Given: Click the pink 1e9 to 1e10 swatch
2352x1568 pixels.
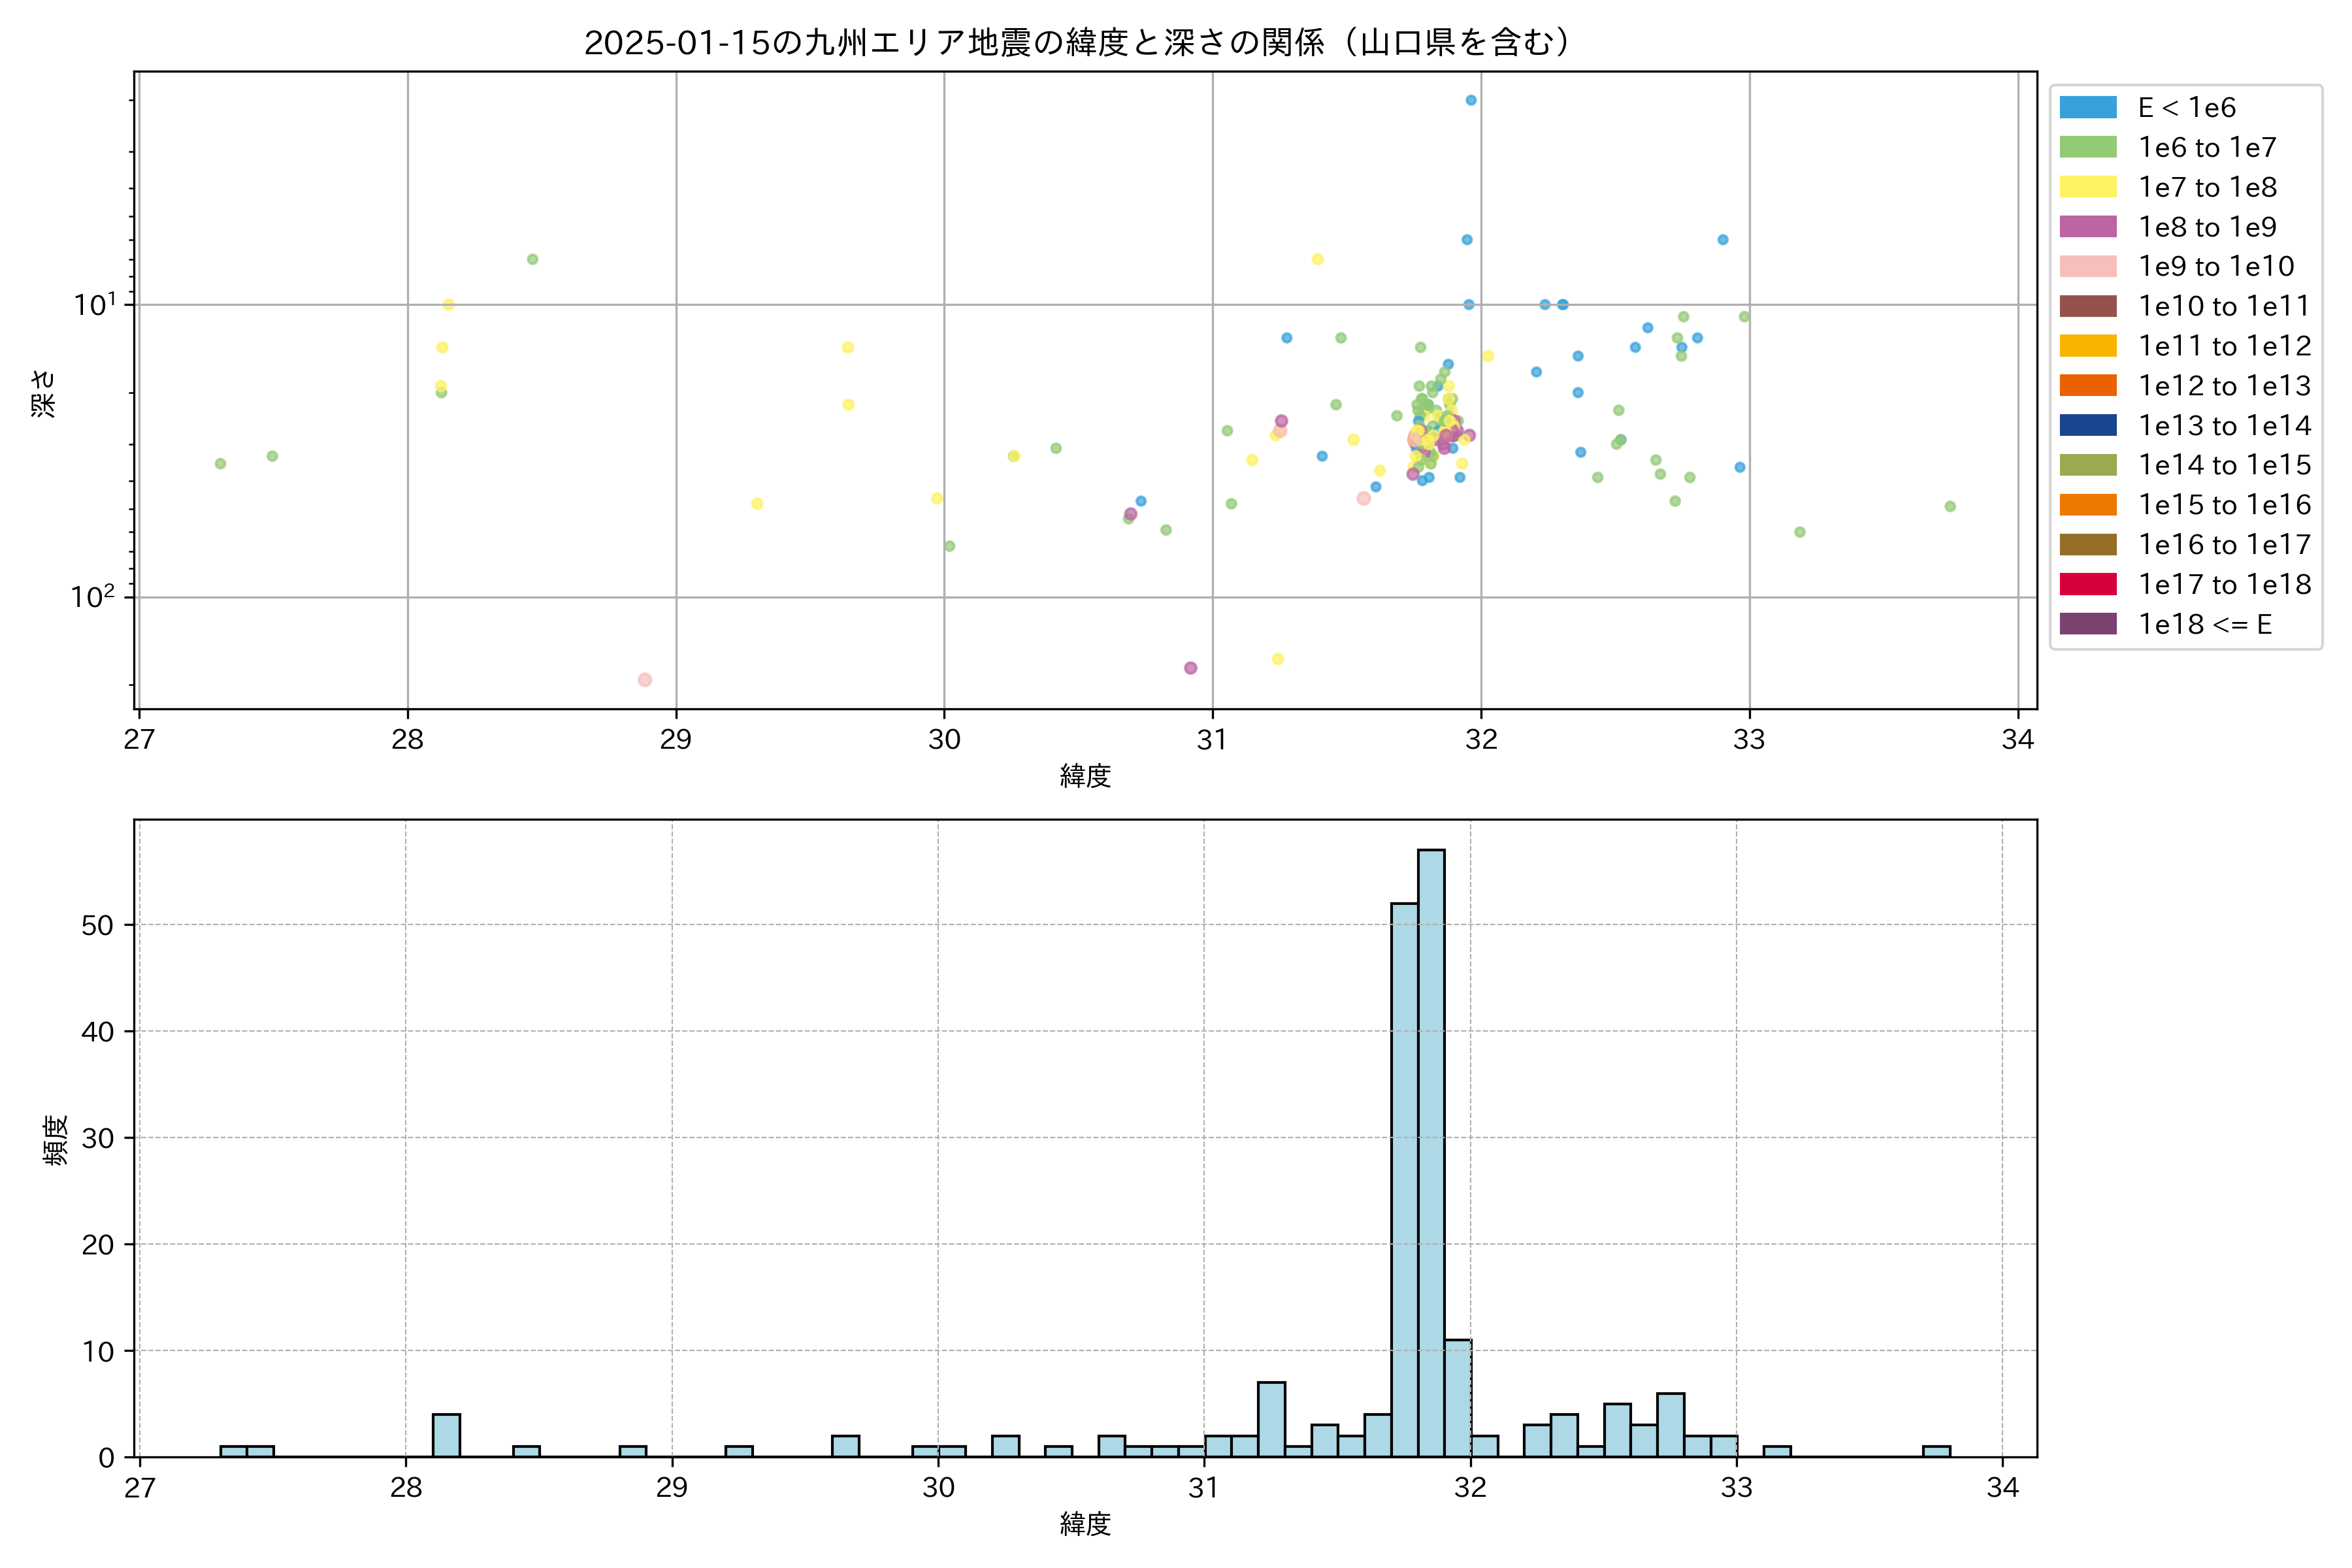Looking at the screenshot, I should click(2088, 267).
